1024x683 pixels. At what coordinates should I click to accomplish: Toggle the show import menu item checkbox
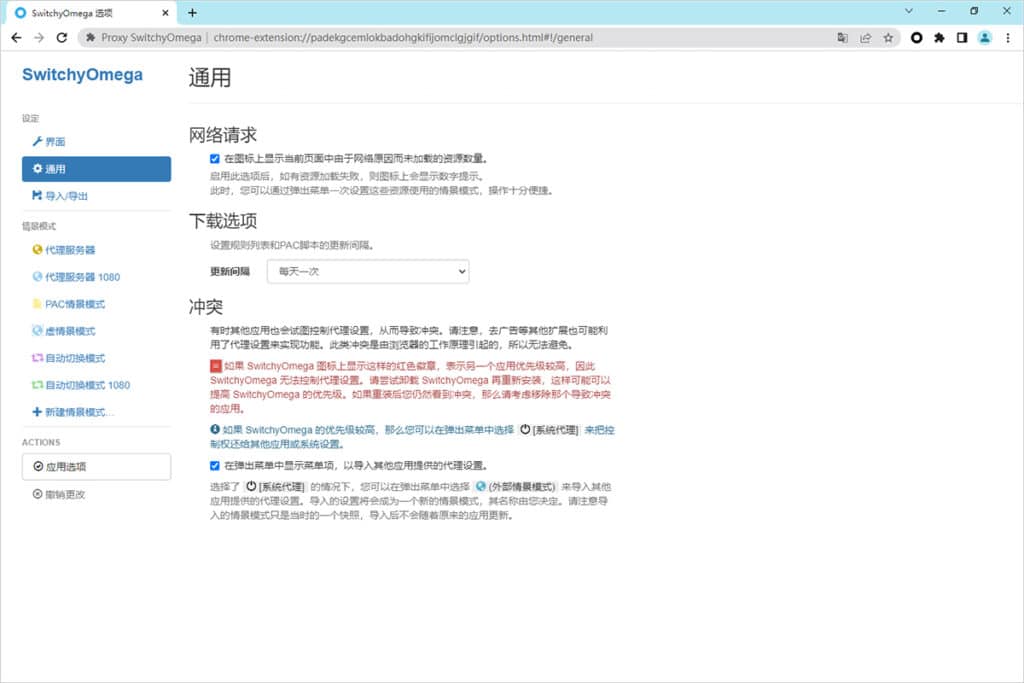point(214,466)
